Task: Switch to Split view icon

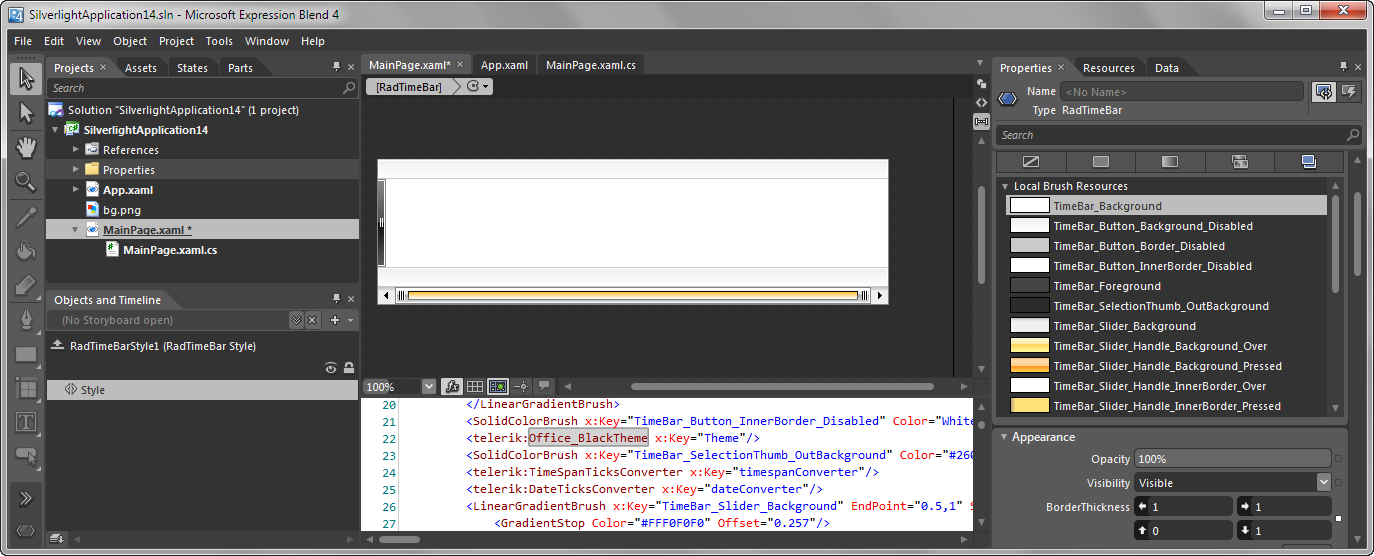Action: click(981, 121)
